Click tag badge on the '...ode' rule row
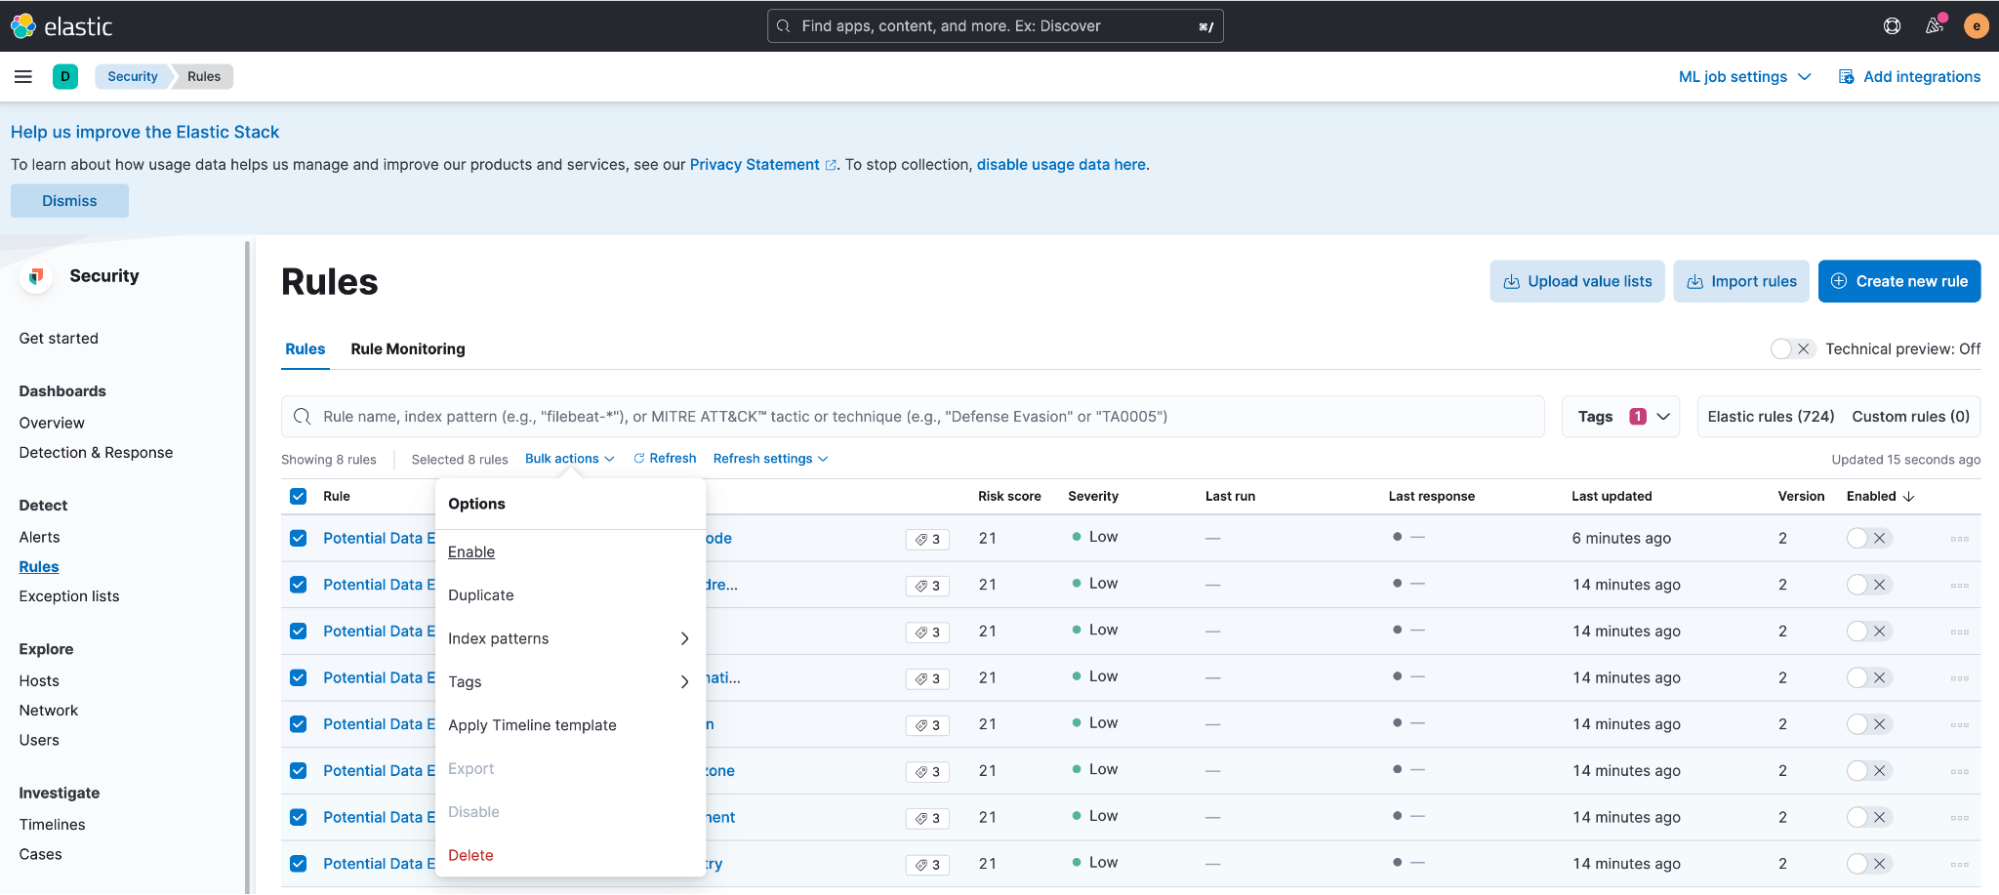The image size is (1999, 895). [927, 539]
